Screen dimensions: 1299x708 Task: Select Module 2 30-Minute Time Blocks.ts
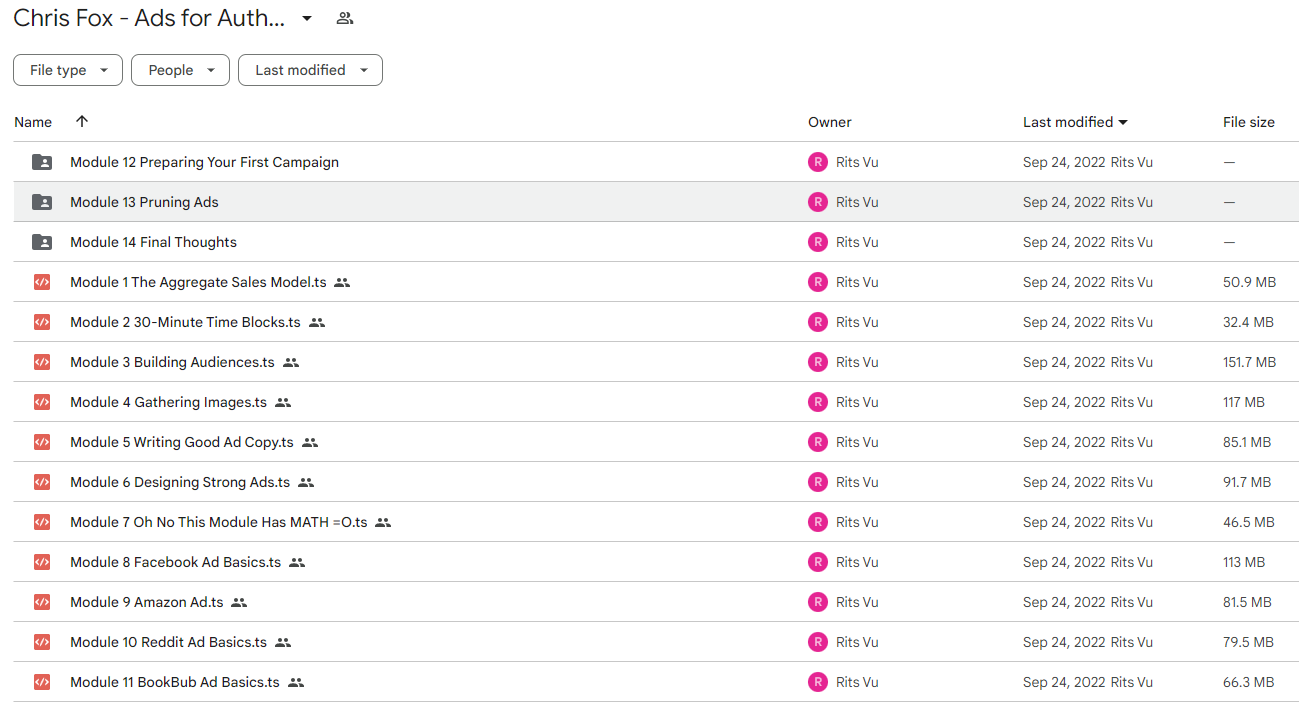tap(185, 322)
